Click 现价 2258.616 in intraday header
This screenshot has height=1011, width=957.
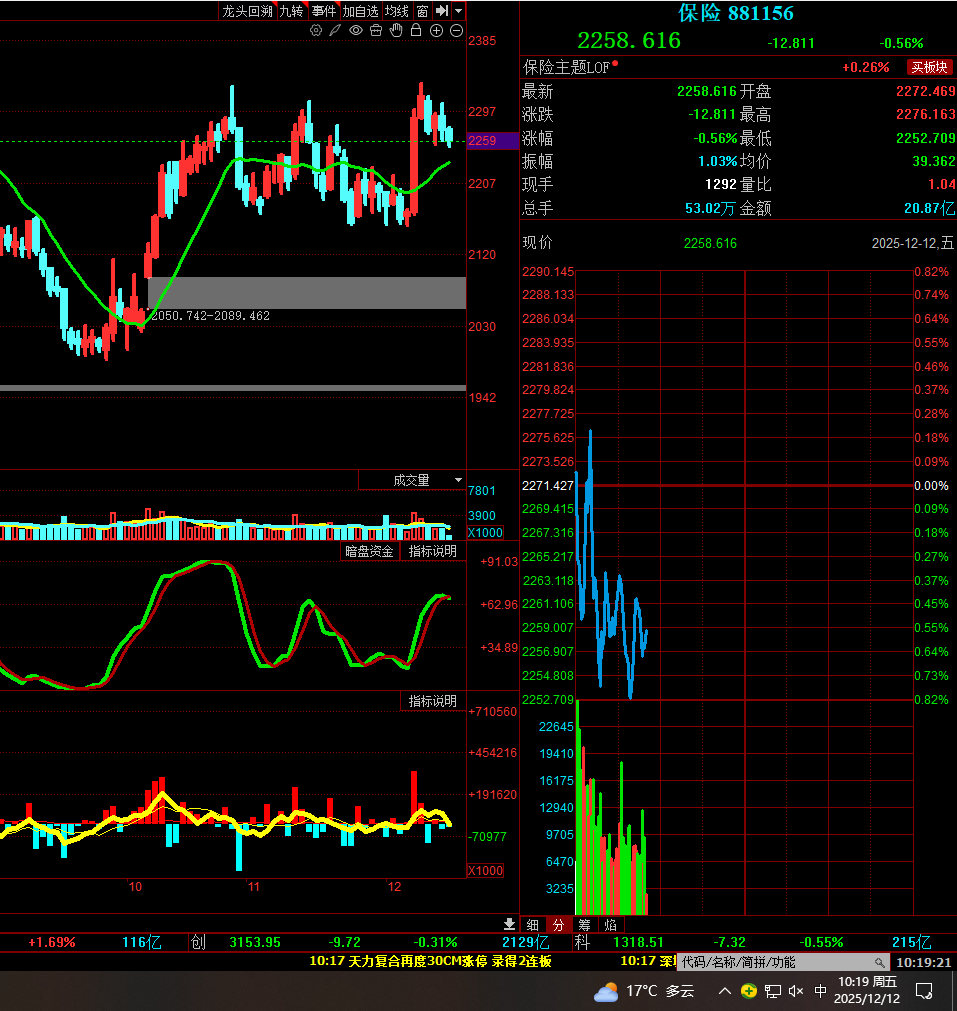click(x=710, y=243)
